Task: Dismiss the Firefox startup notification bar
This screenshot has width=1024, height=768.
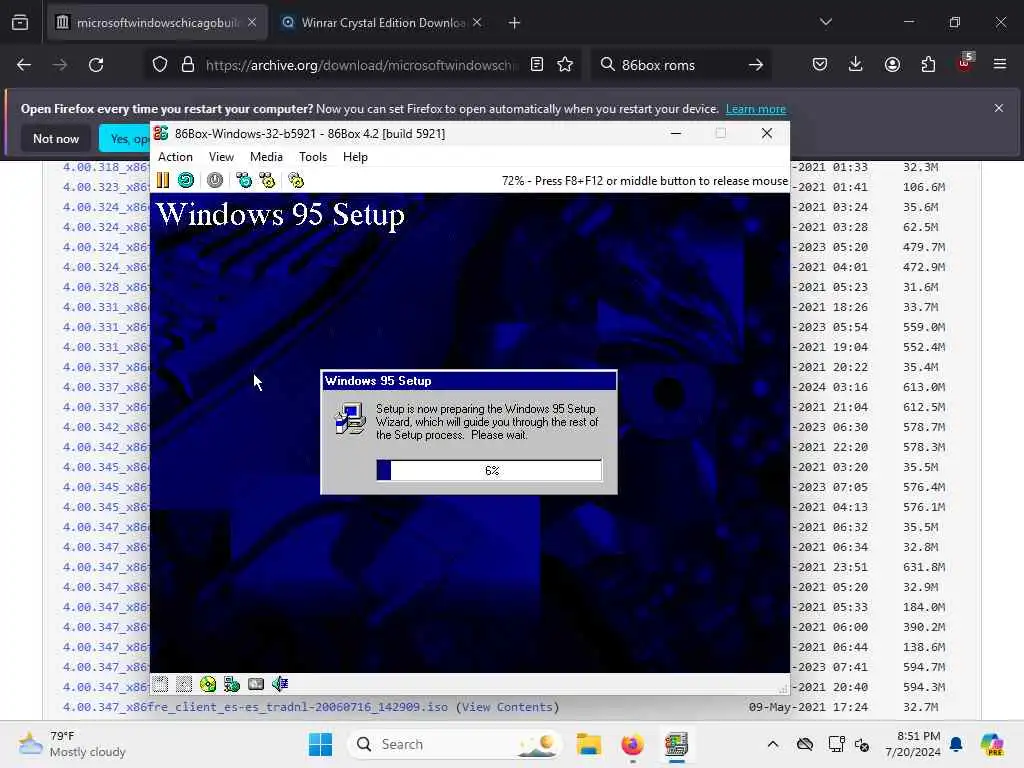Action: 999,108
